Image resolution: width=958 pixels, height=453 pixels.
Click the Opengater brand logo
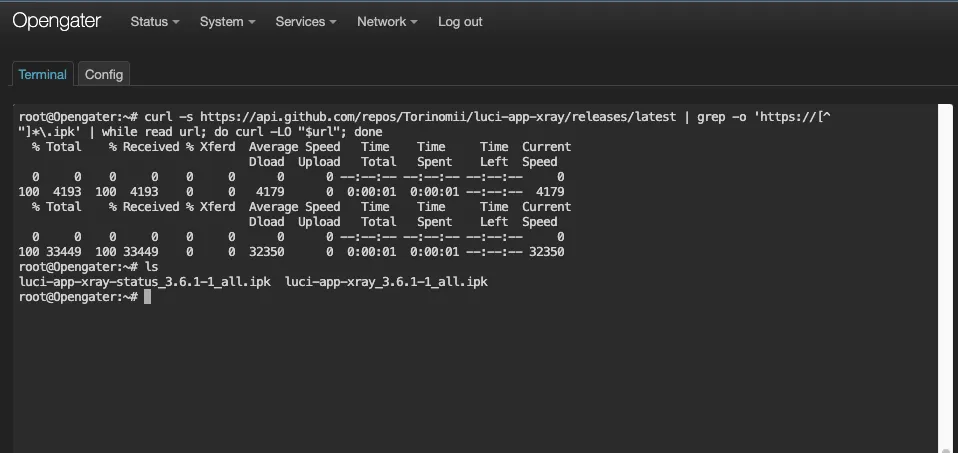[56, 21]
